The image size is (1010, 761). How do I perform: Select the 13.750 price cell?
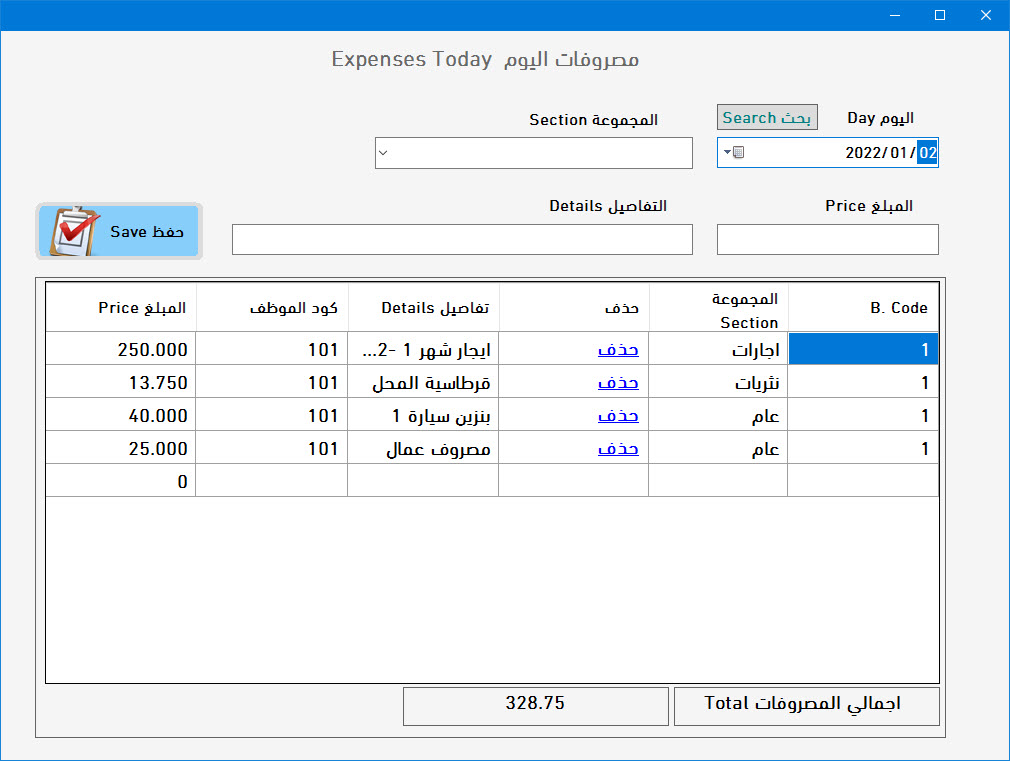coord(121,382)
